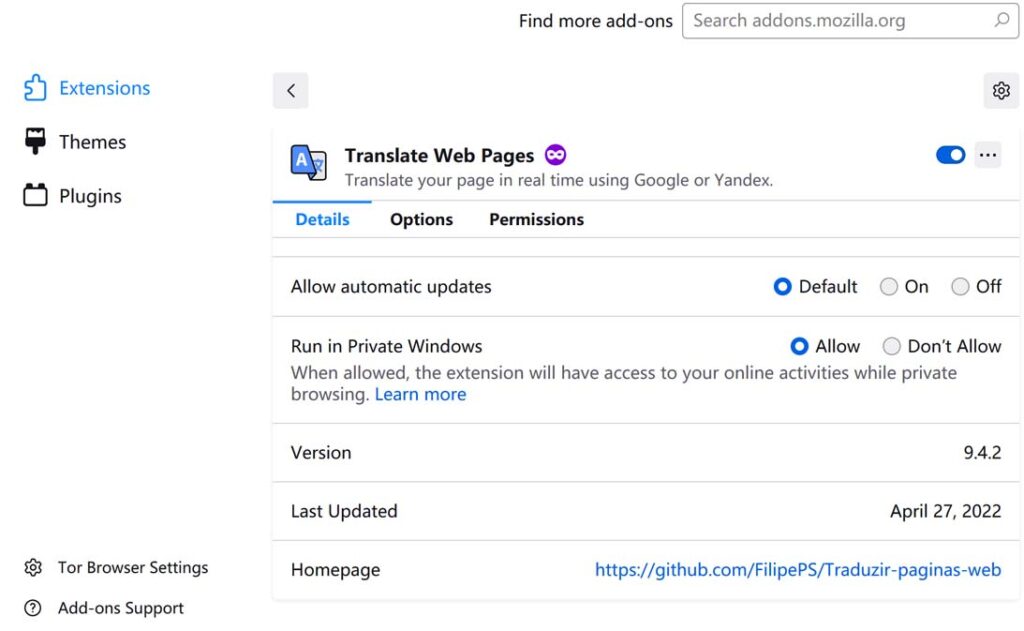Select Allow for Run in Private Windows
Viewport: 1024px width, 631px height.
pos(799,346)
